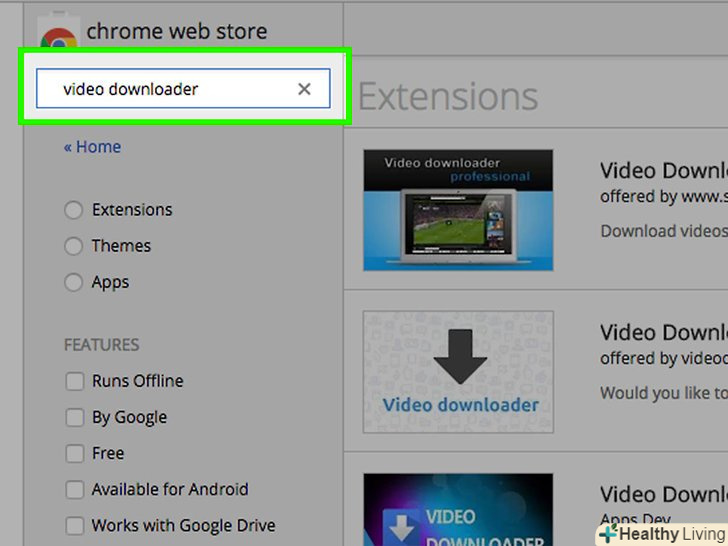Select the Themes radio button
The image size is (728, 546).
(73, 246)
